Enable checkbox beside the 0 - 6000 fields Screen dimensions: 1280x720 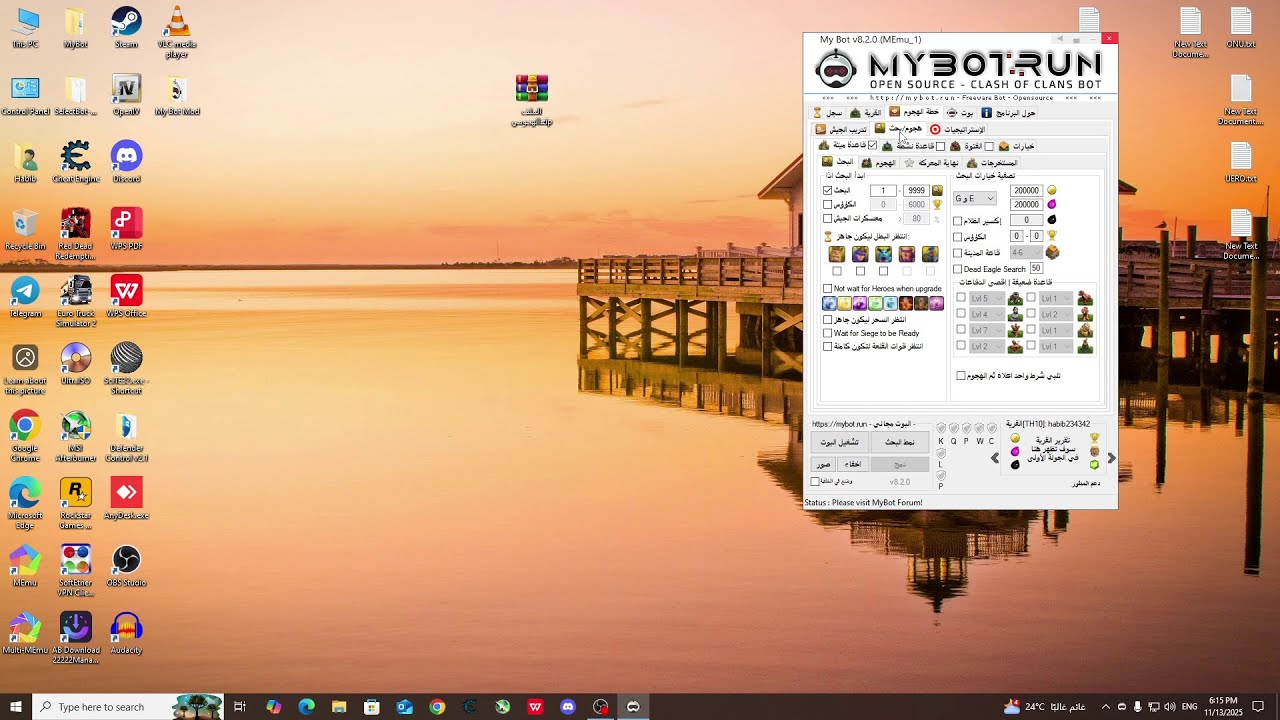828,205
